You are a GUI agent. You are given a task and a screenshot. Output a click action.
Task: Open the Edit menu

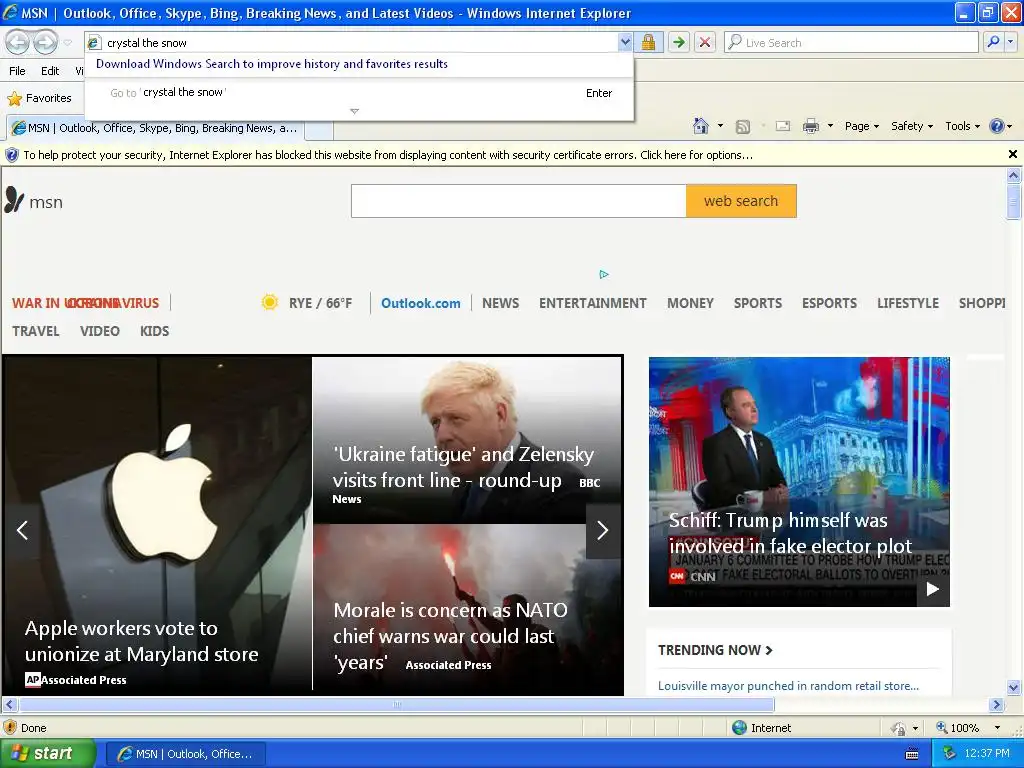click(x=50, y=71)
